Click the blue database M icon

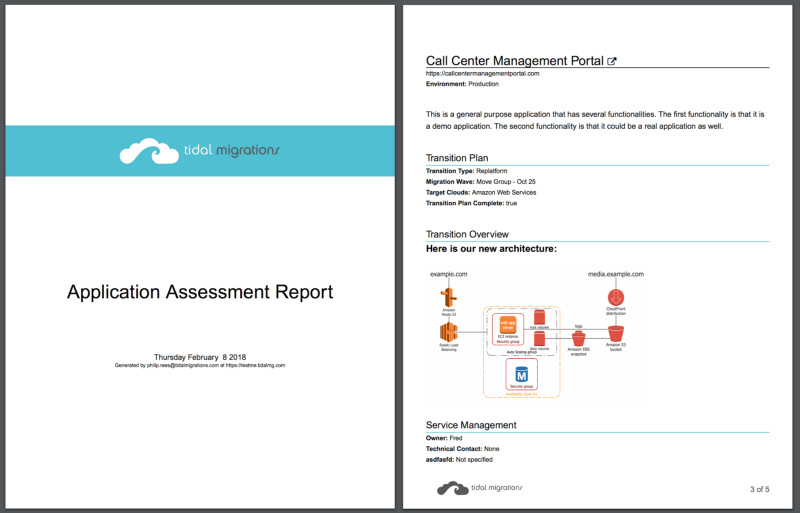point(521,374)
